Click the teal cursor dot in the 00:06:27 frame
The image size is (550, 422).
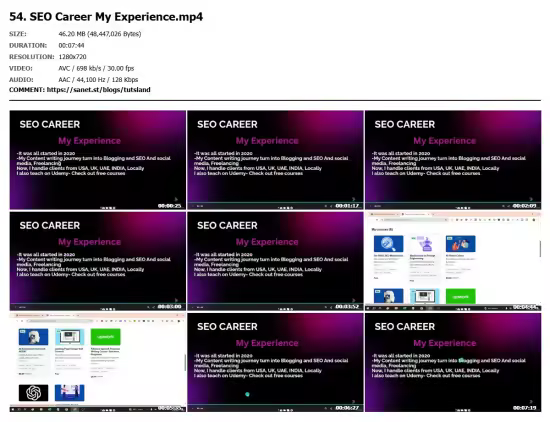(247, 394)
